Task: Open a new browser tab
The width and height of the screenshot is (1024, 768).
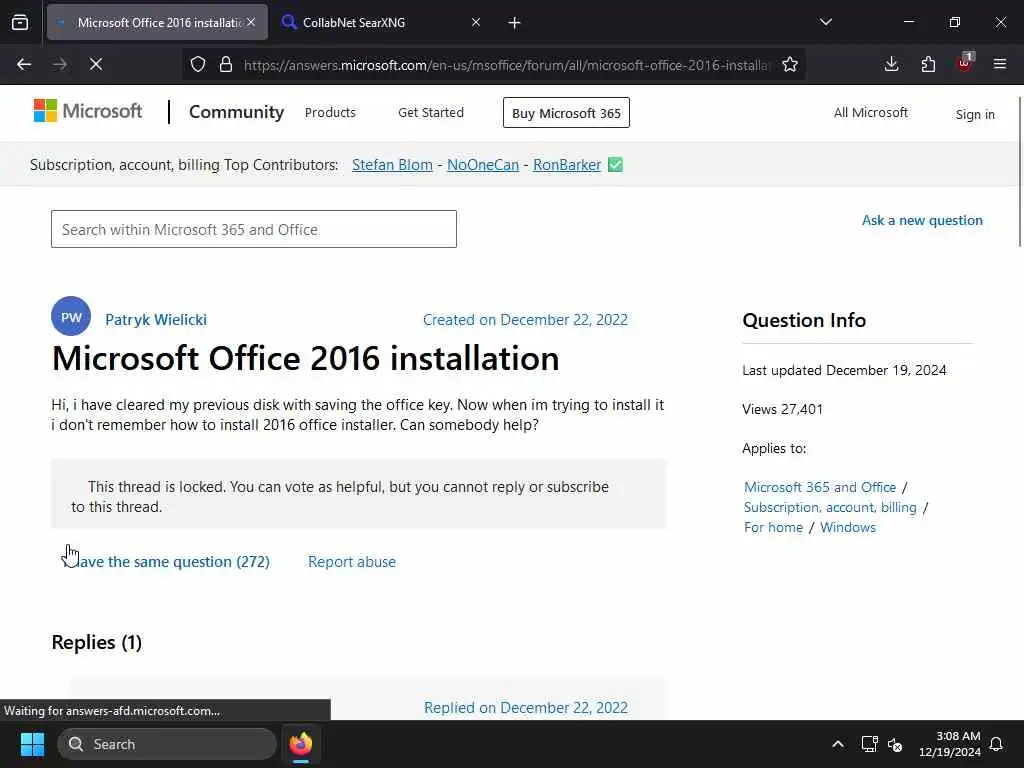Action: click(515, 23)
